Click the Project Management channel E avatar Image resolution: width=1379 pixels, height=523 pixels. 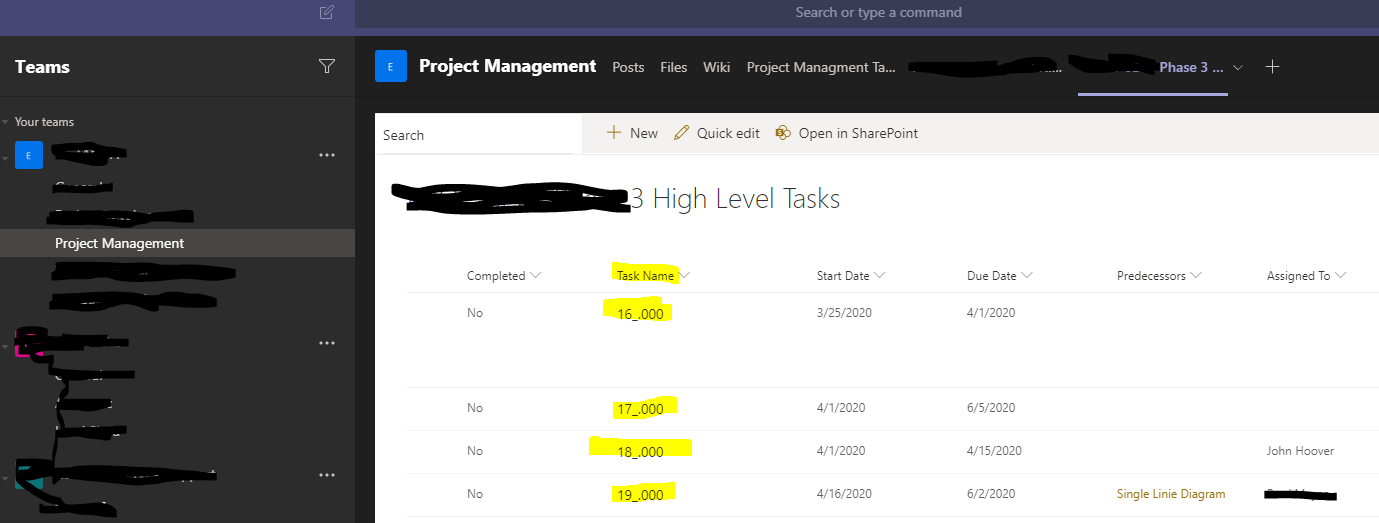pyautogui.click(x=391, y=67)
